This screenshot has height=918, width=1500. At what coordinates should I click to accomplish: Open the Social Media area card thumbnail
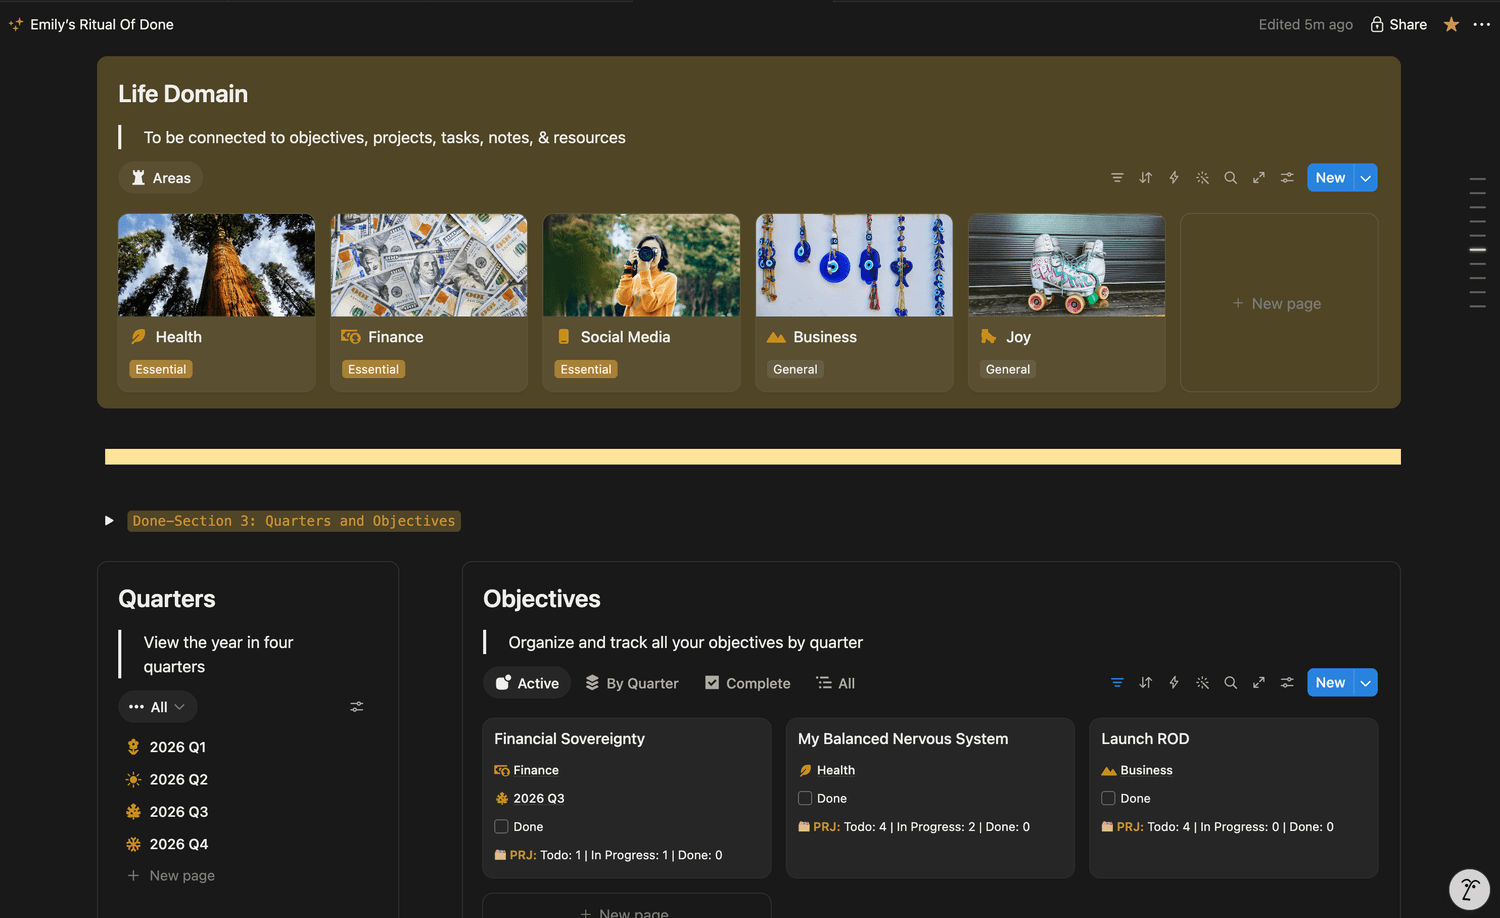pyautogui.click(x=642, y=265)
